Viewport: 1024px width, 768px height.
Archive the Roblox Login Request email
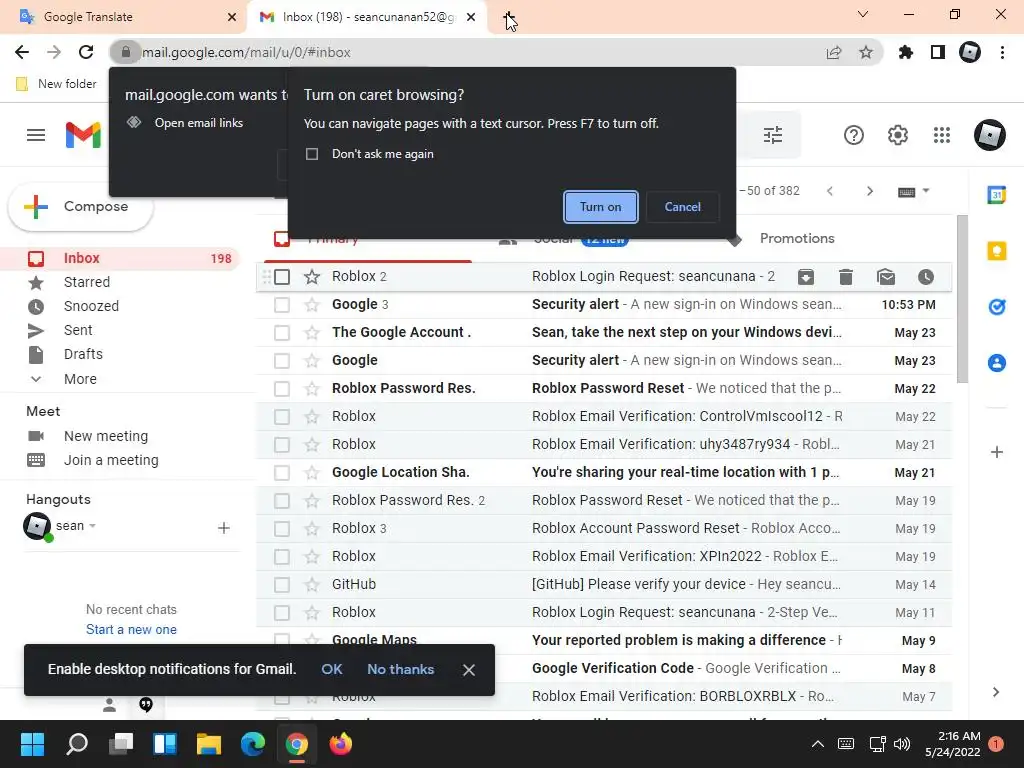[806, 277]
